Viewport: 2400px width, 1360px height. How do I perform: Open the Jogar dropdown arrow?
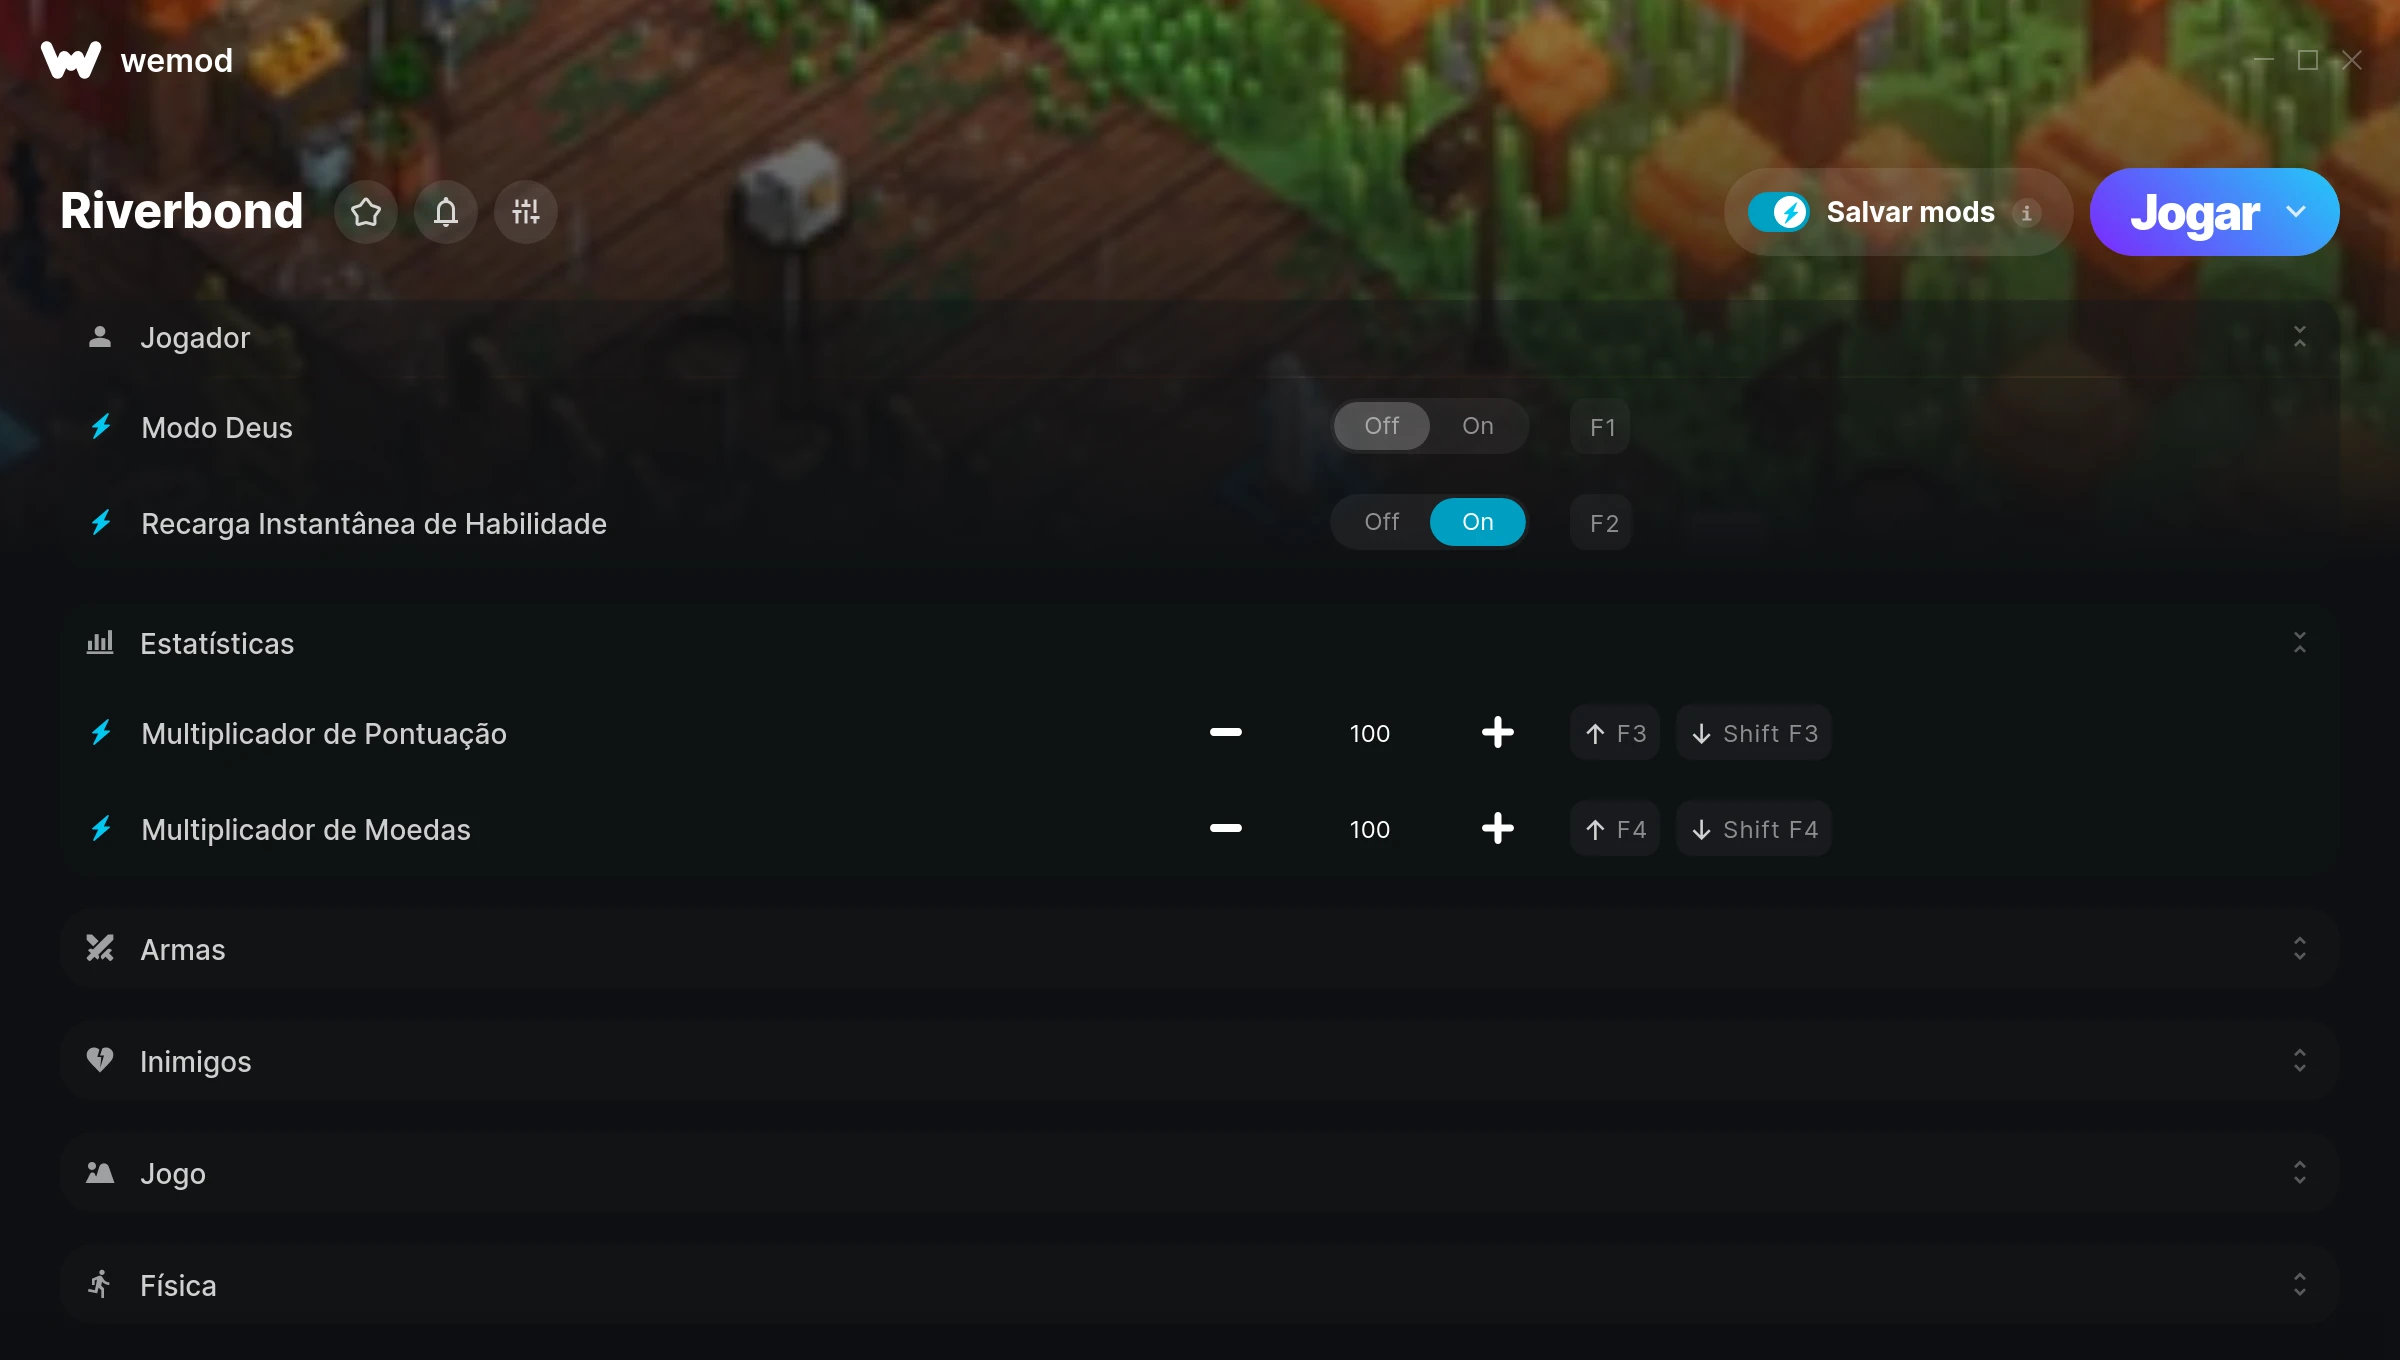[2296, 212]
